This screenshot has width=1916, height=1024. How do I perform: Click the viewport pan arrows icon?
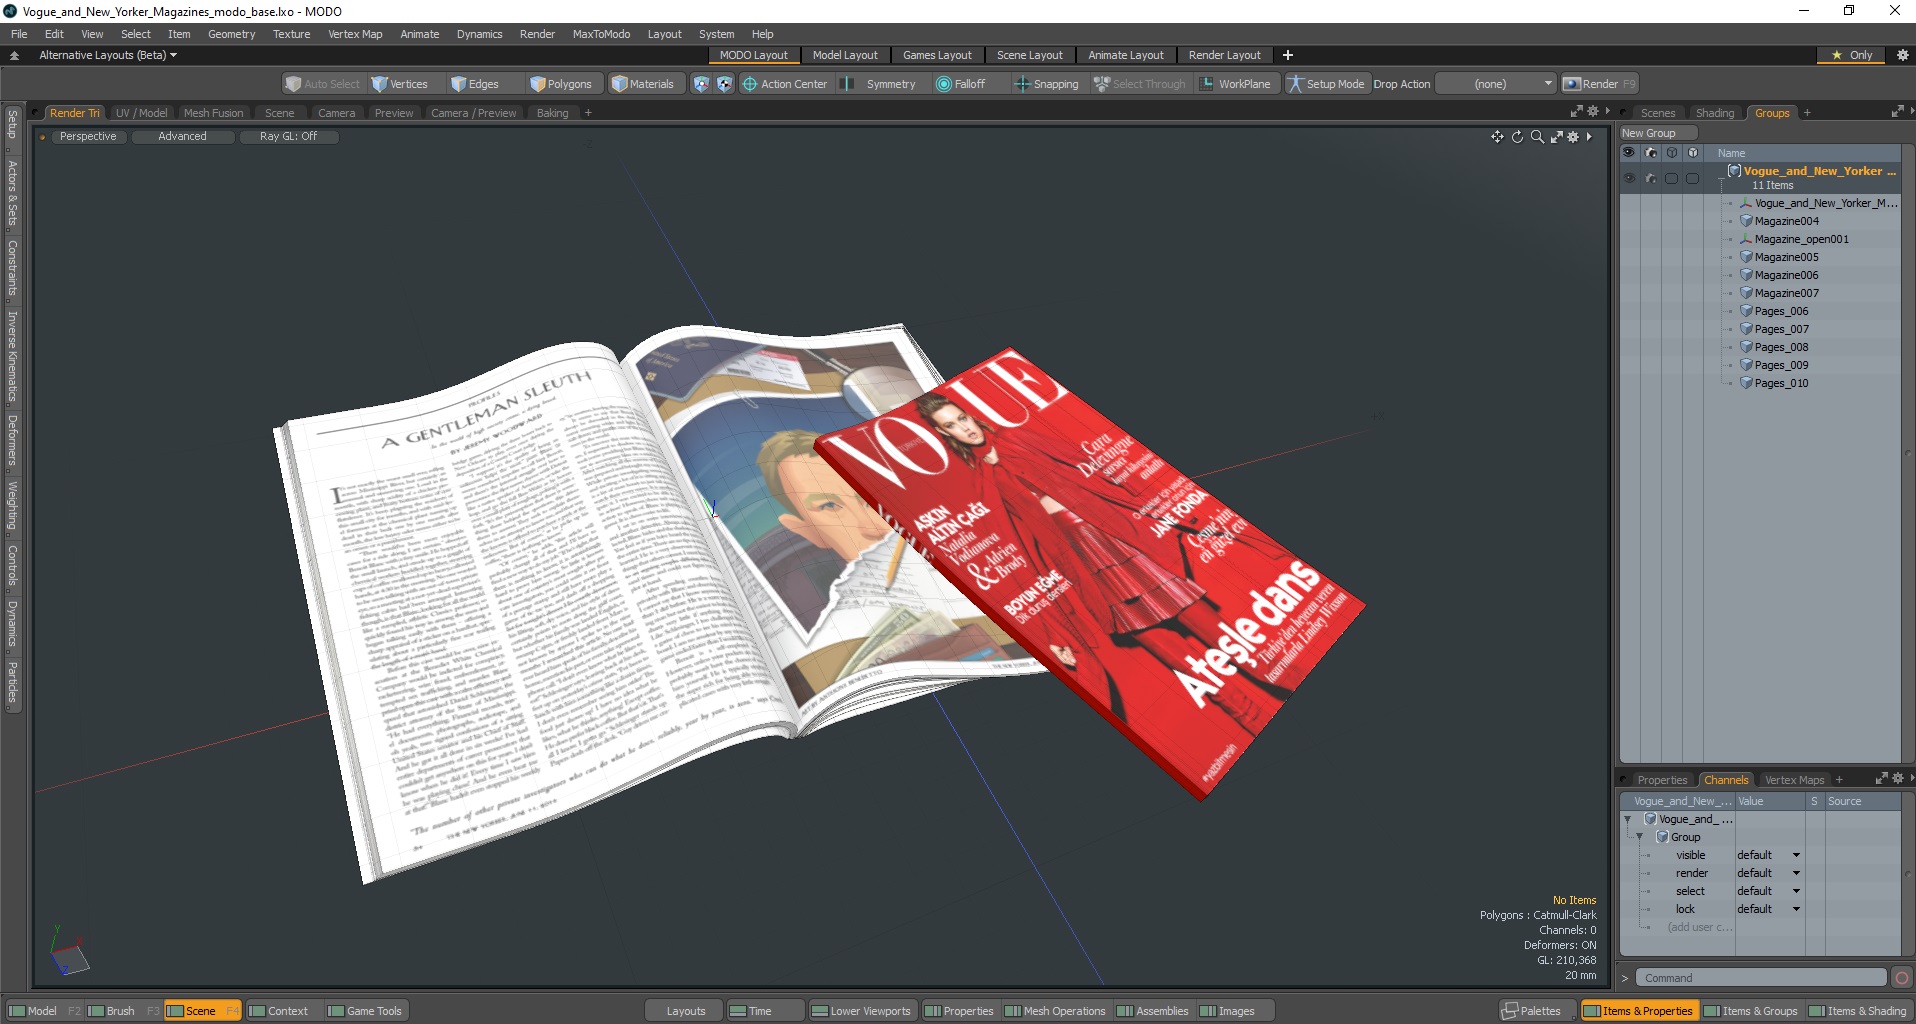(1497, 137)
